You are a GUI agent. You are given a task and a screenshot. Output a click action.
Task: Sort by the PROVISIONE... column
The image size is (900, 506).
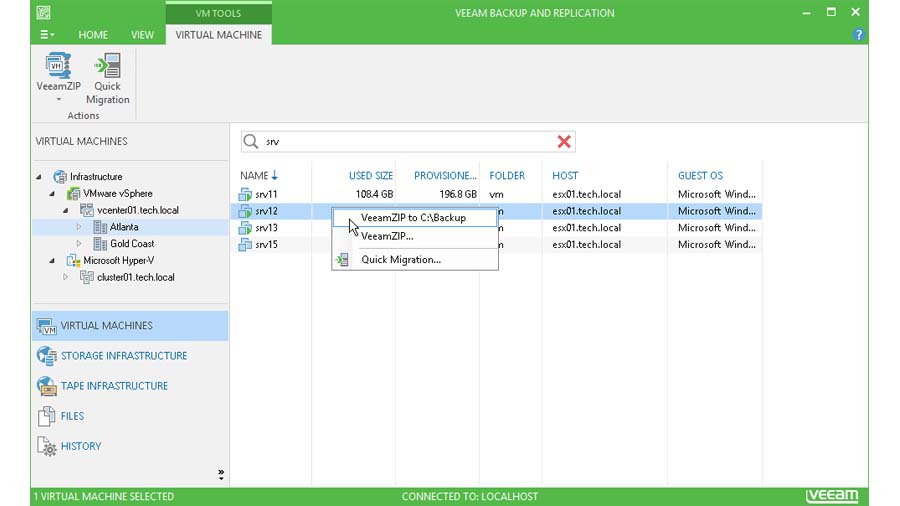click(445, 176)
